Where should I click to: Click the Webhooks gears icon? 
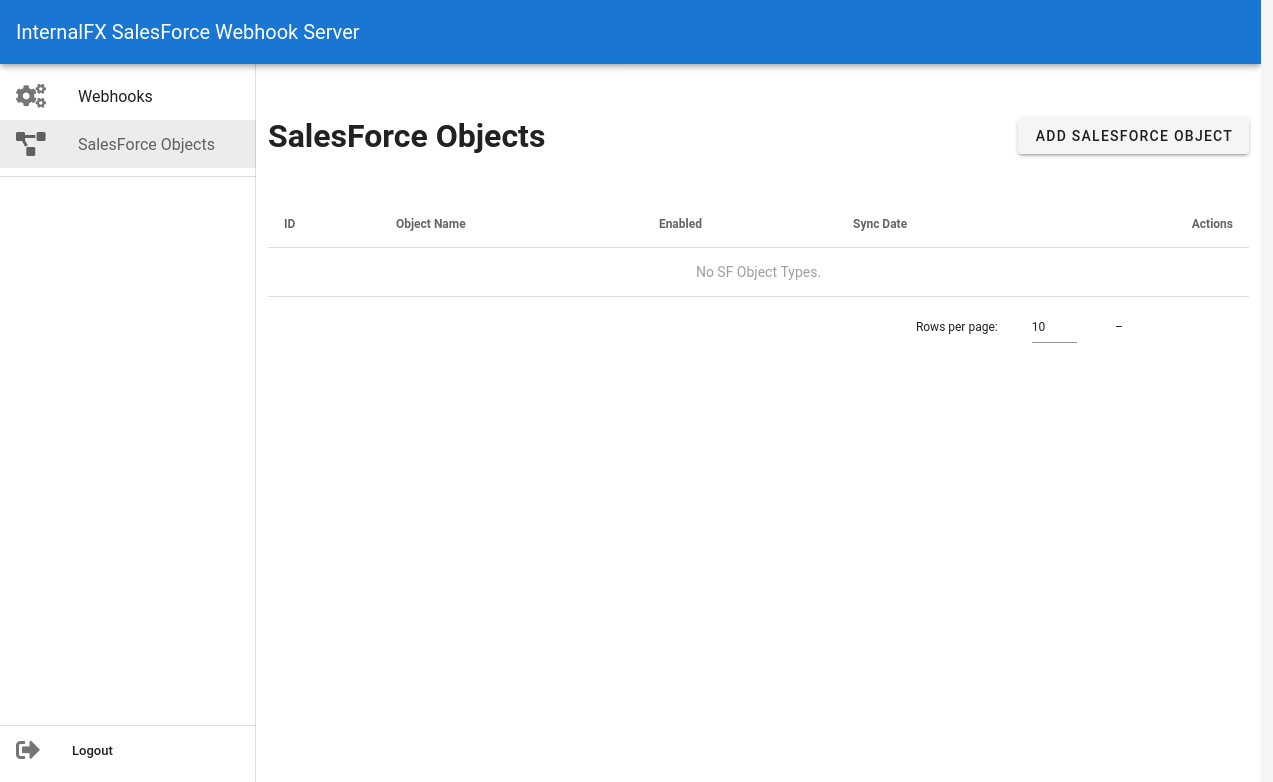[31, 96]
